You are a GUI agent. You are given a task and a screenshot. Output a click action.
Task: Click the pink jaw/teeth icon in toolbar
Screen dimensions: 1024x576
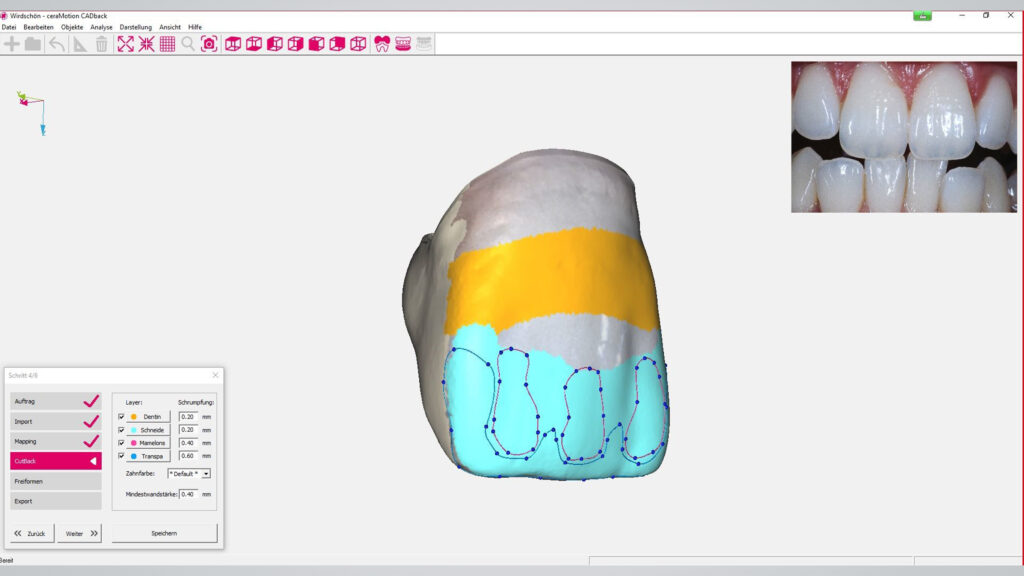coord(403,44)
